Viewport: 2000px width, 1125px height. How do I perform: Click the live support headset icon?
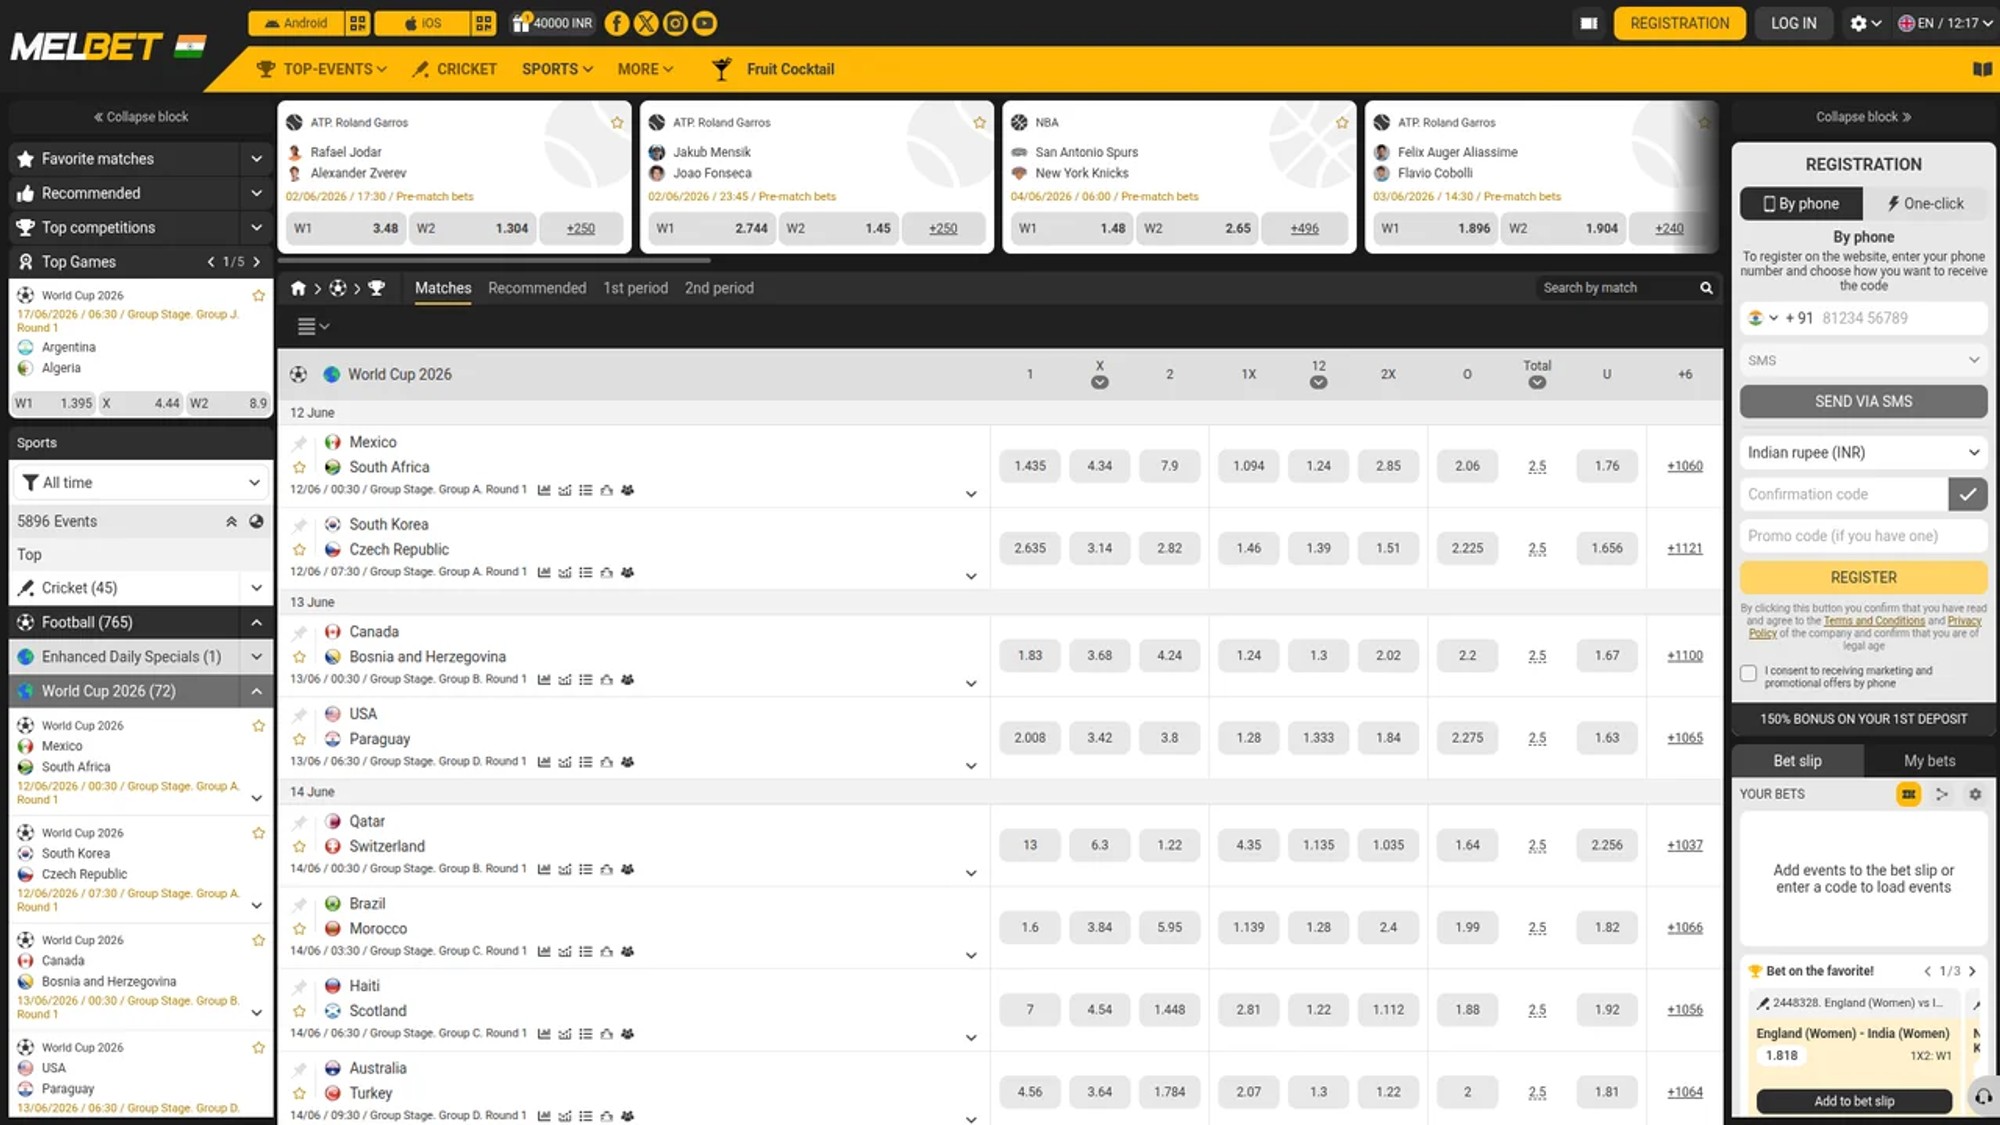coord(1983,1097)
